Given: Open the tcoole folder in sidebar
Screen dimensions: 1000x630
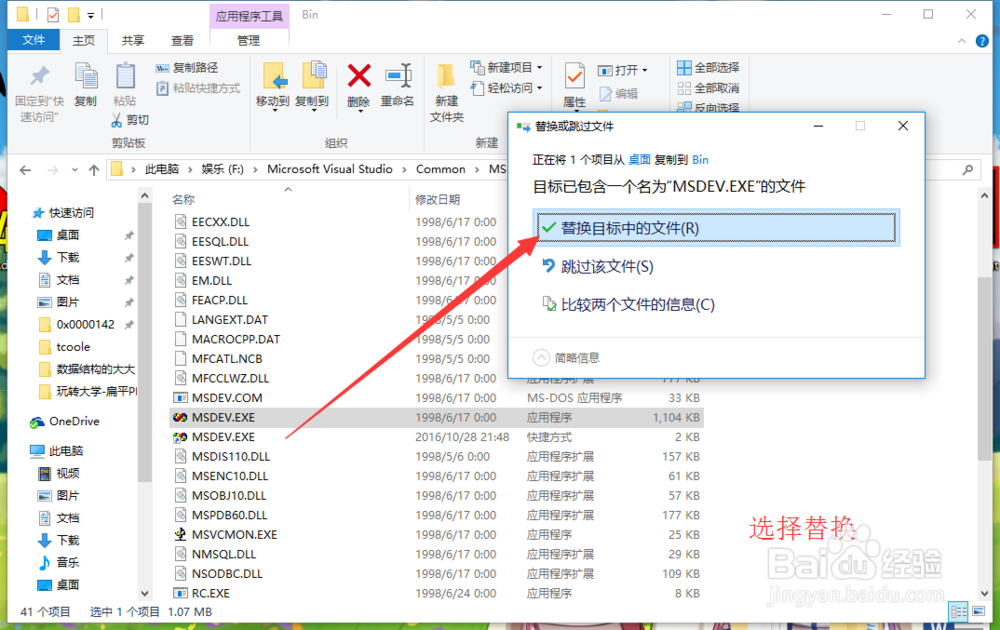Looking at the screenshot, I should (65, 346).
